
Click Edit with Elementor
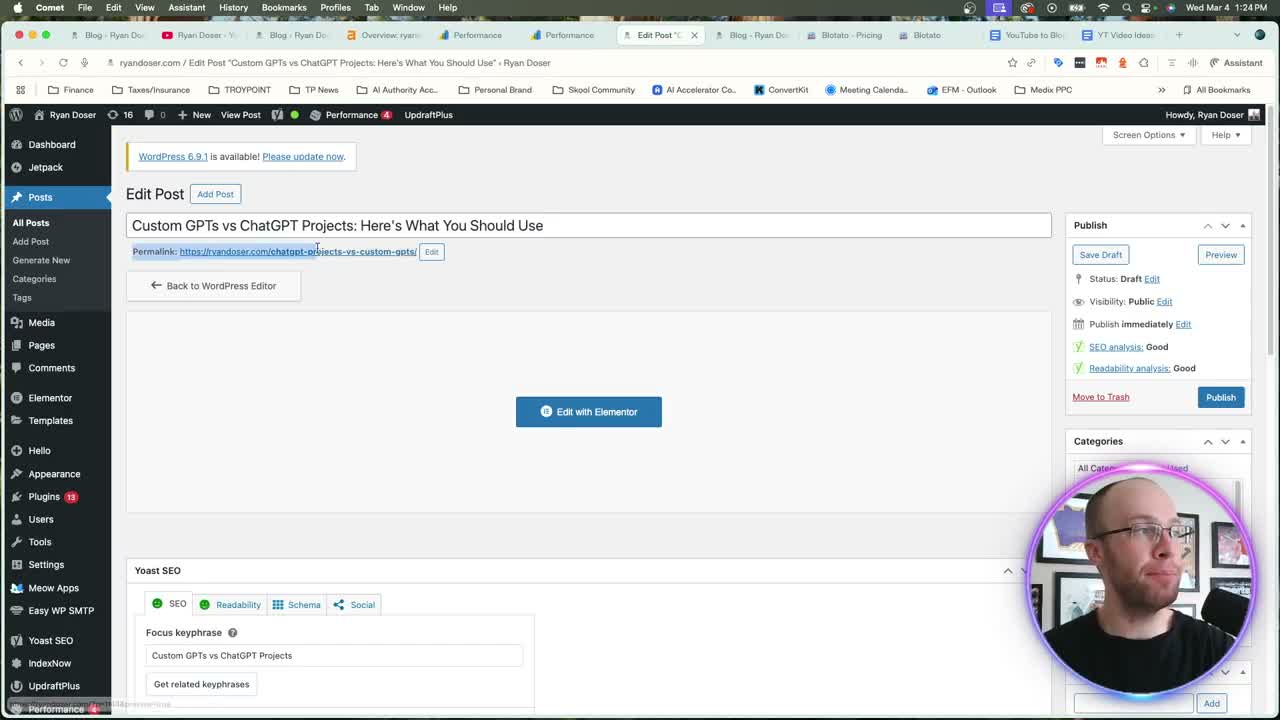click(x=589, y=412)
